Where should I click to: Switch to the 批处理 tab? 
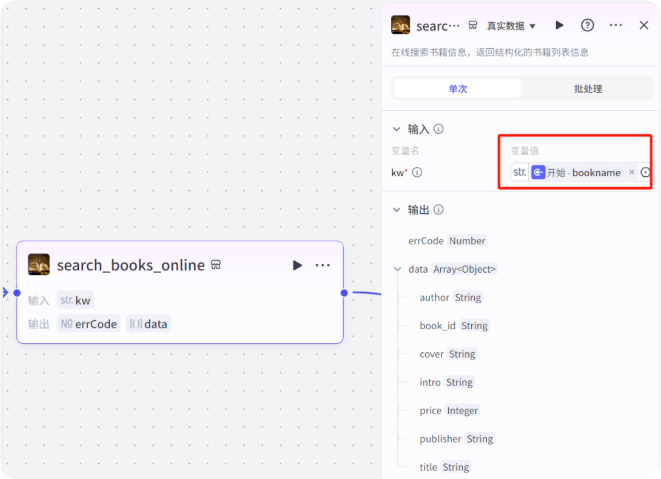pos(588,89)
